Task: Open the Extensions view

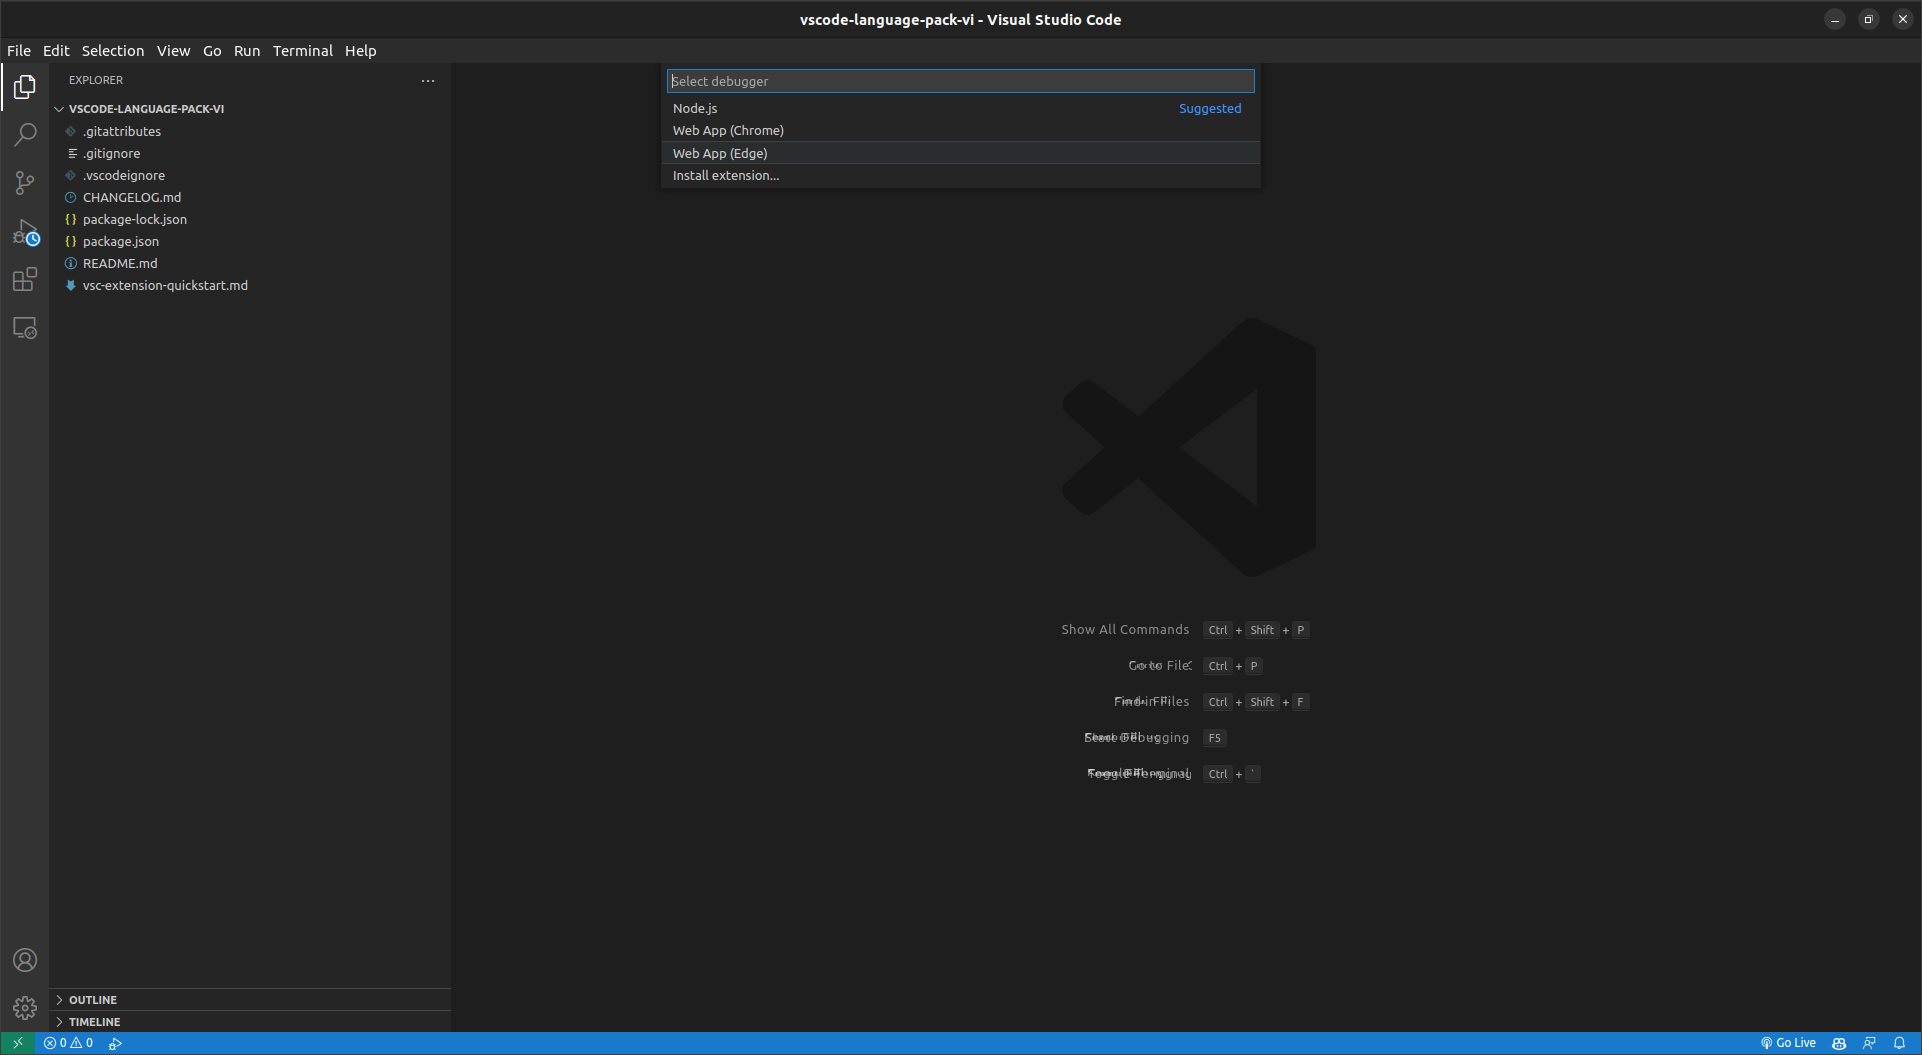Action: point(25,280)
